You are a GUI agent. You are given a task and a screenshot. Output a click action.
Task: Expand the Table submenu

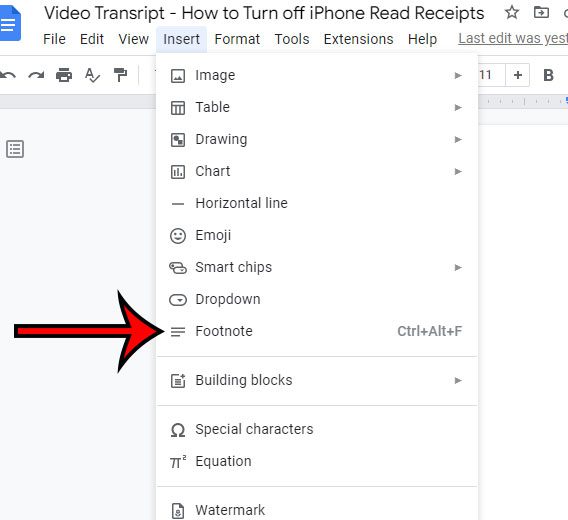(317, 107)
